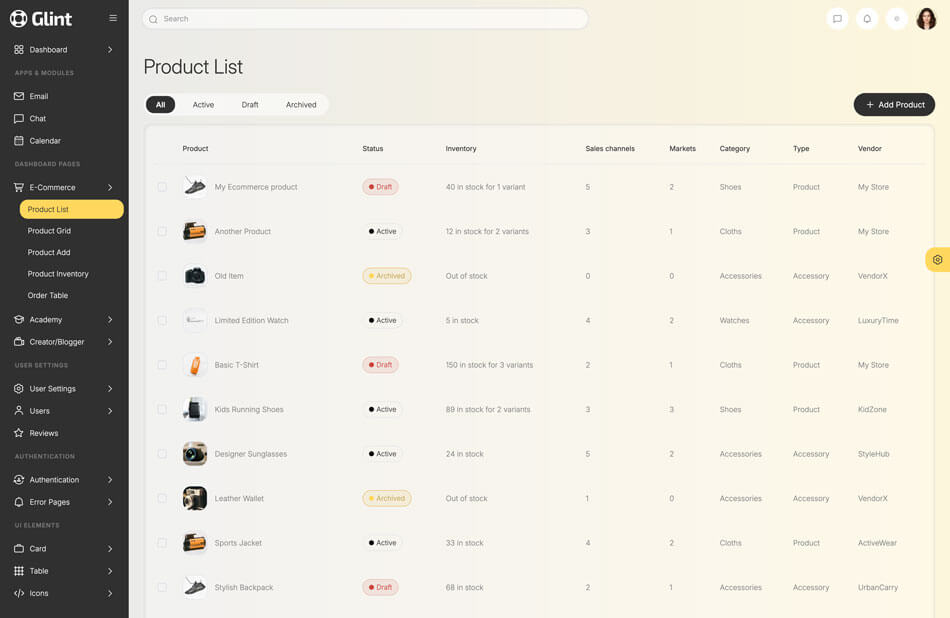Open the user profile avatar

click(926, 19)
